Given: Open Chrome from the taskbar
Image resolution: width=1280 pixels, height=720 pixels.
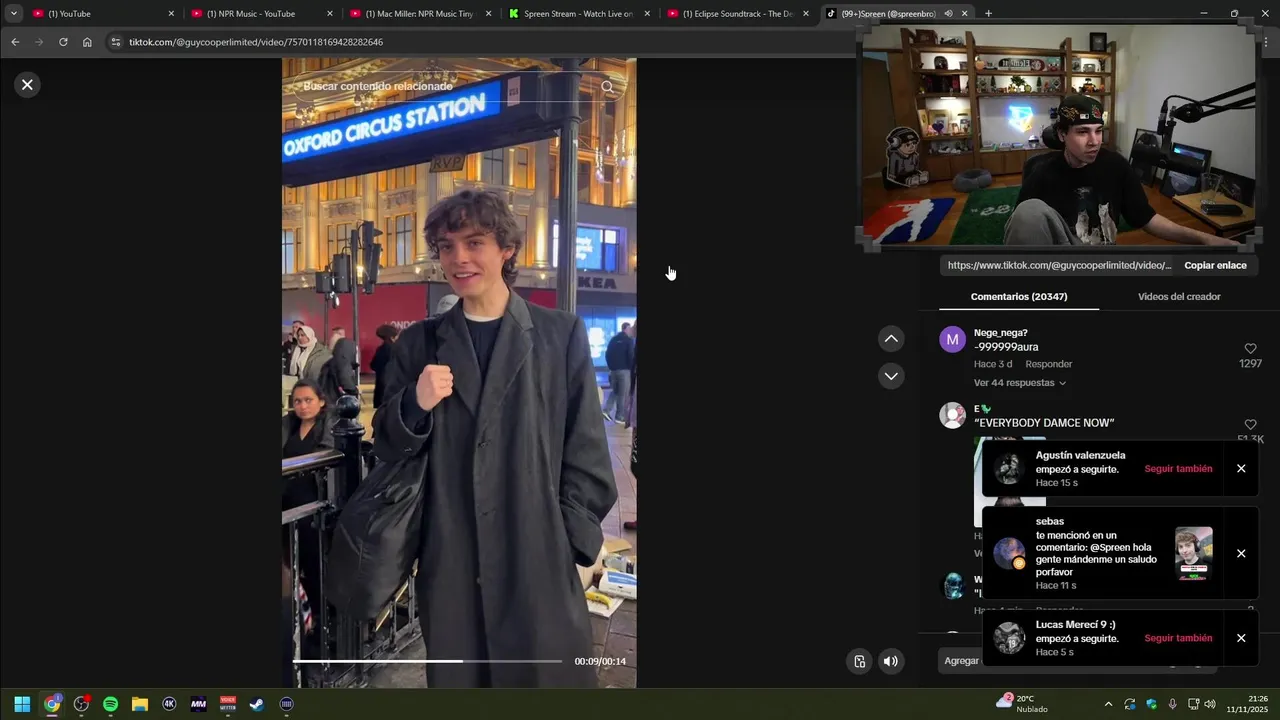Looking at the screenshot, I should 52,704.
